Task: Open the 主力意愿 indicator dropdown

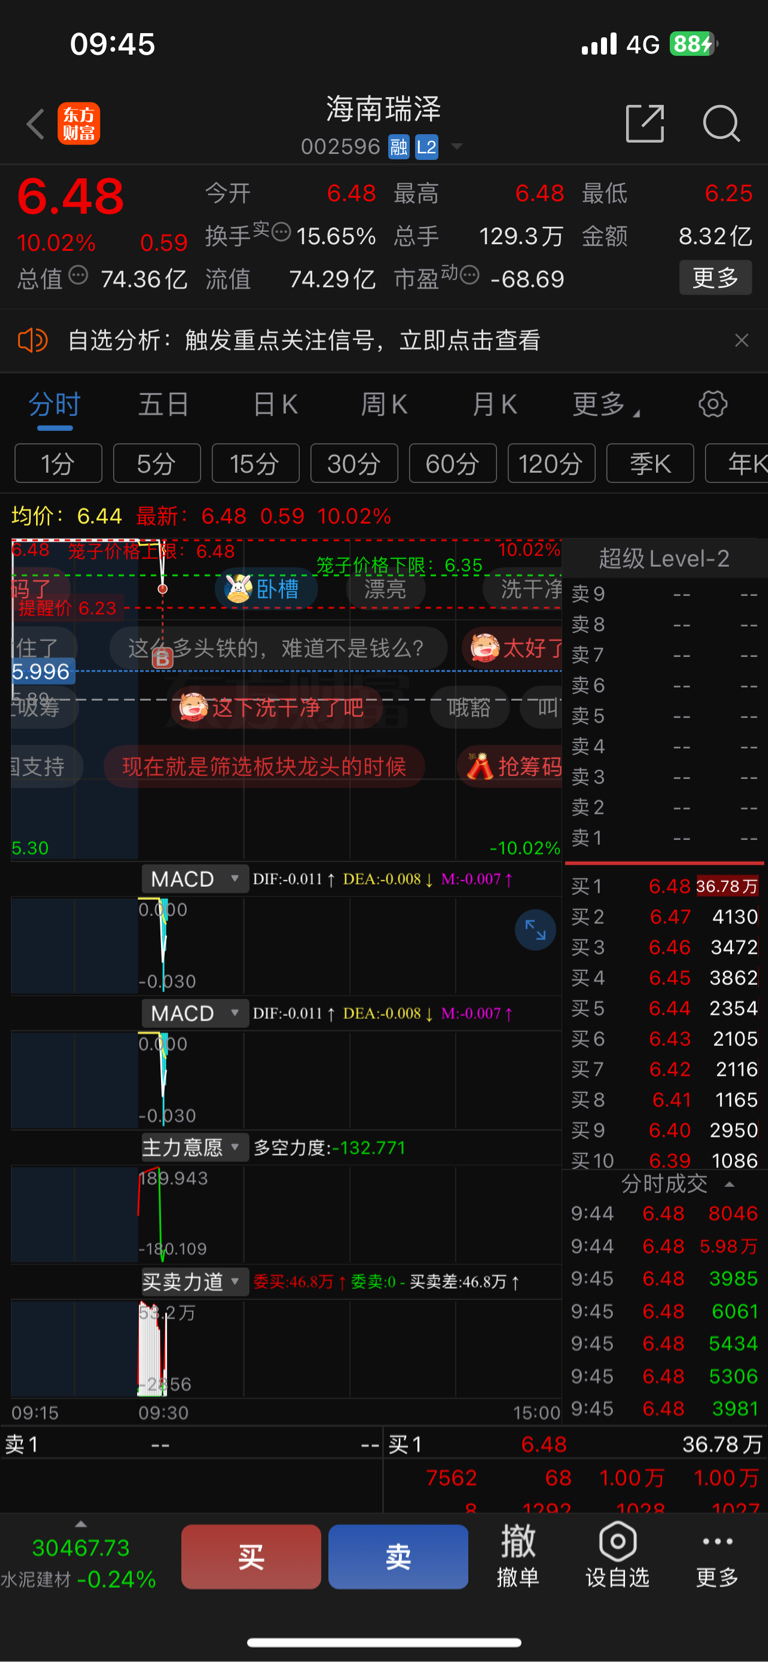Action: 193,1147
